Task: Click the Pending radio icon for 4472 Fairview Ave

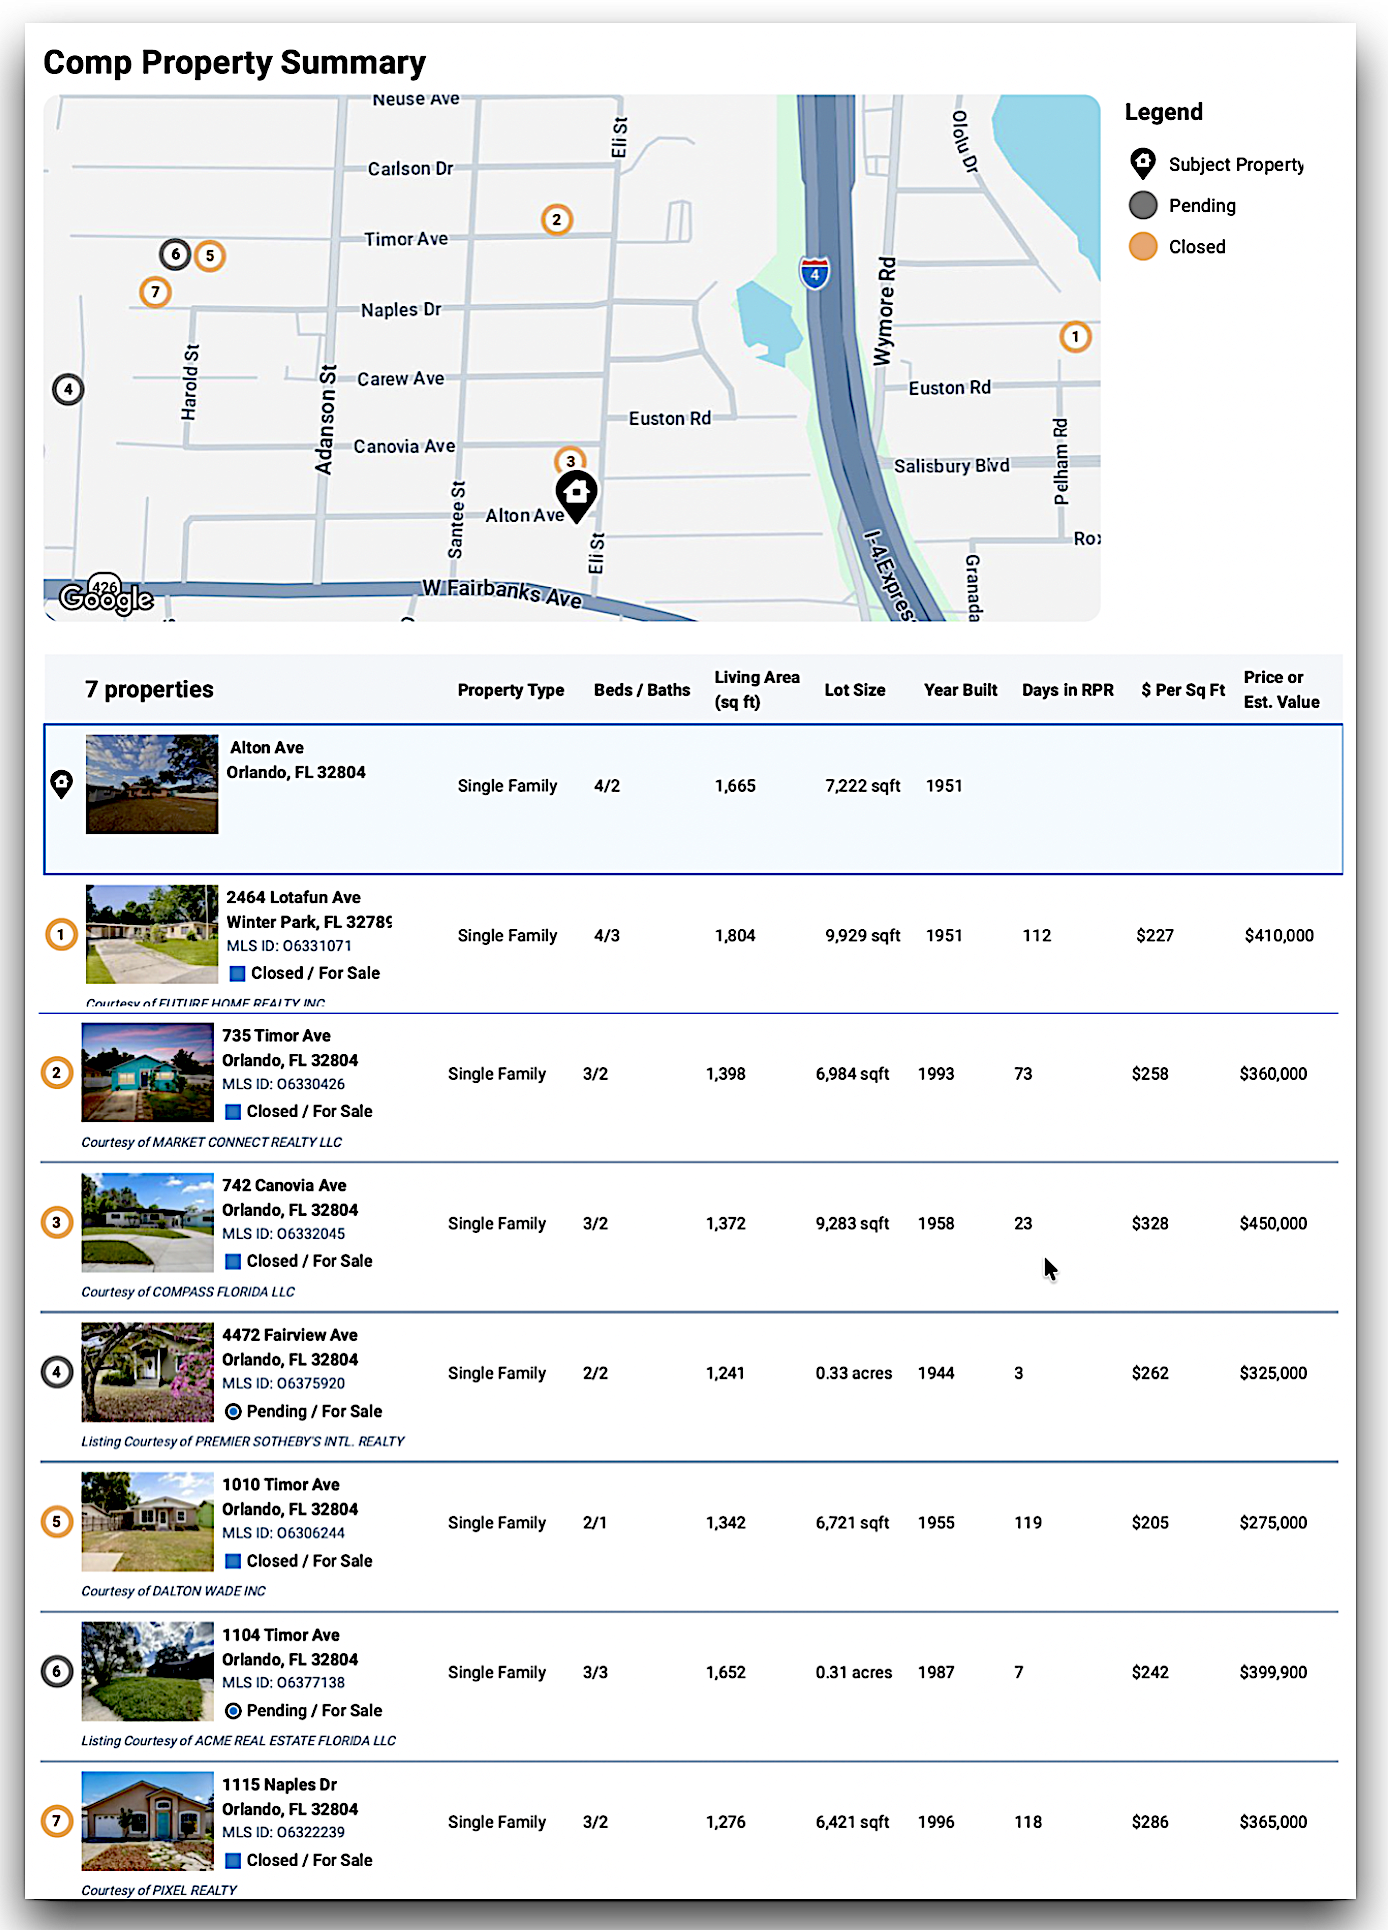Action: tap(233, 1411)
